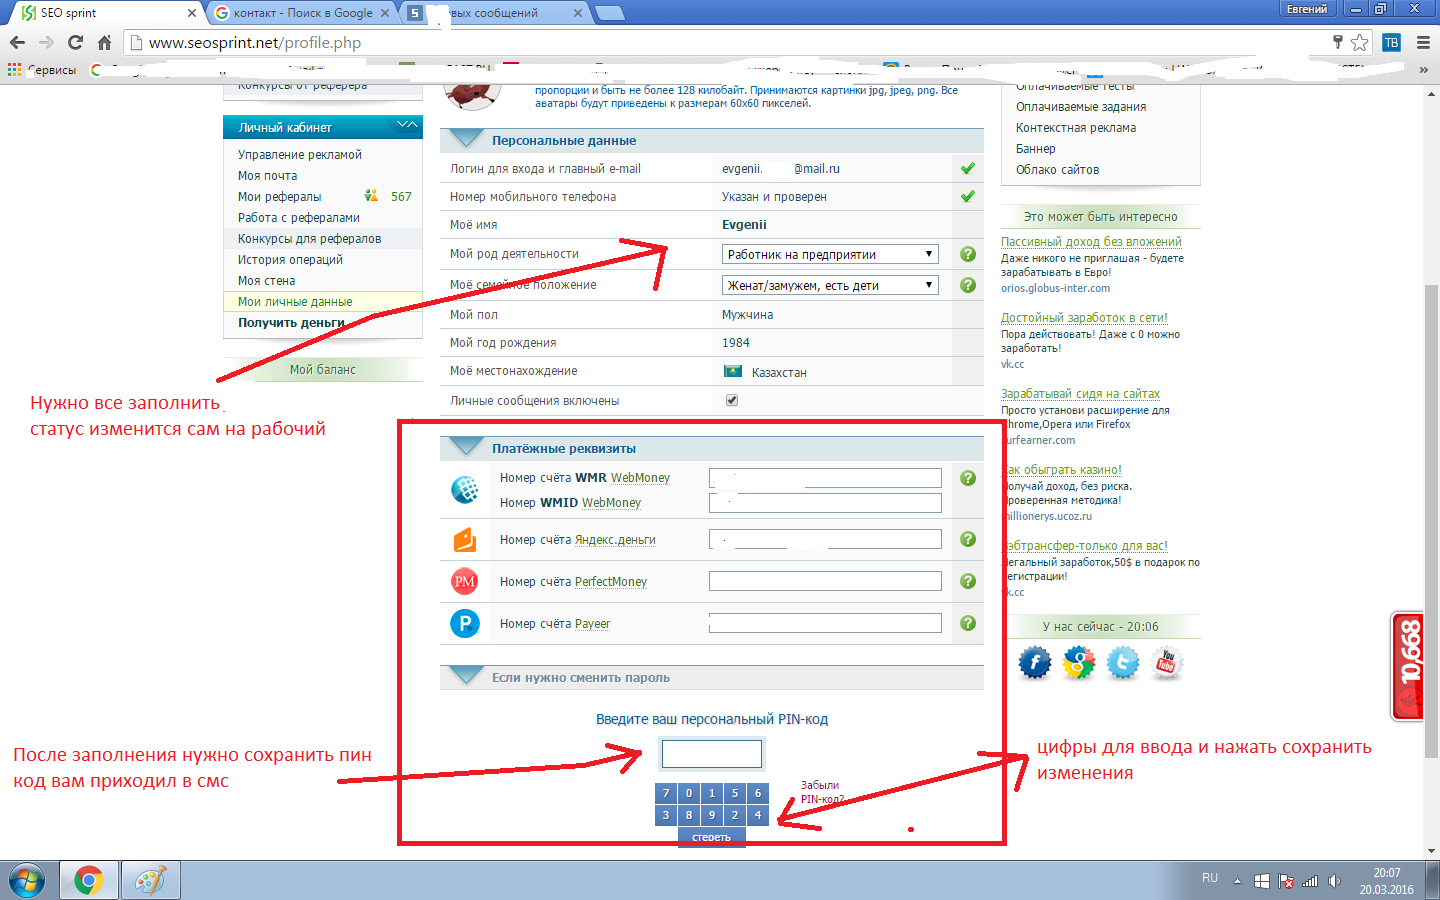This screenshot has height=900, width=1440.
Task: Click the YouTube social badge icon
Action: [1166, 662]
